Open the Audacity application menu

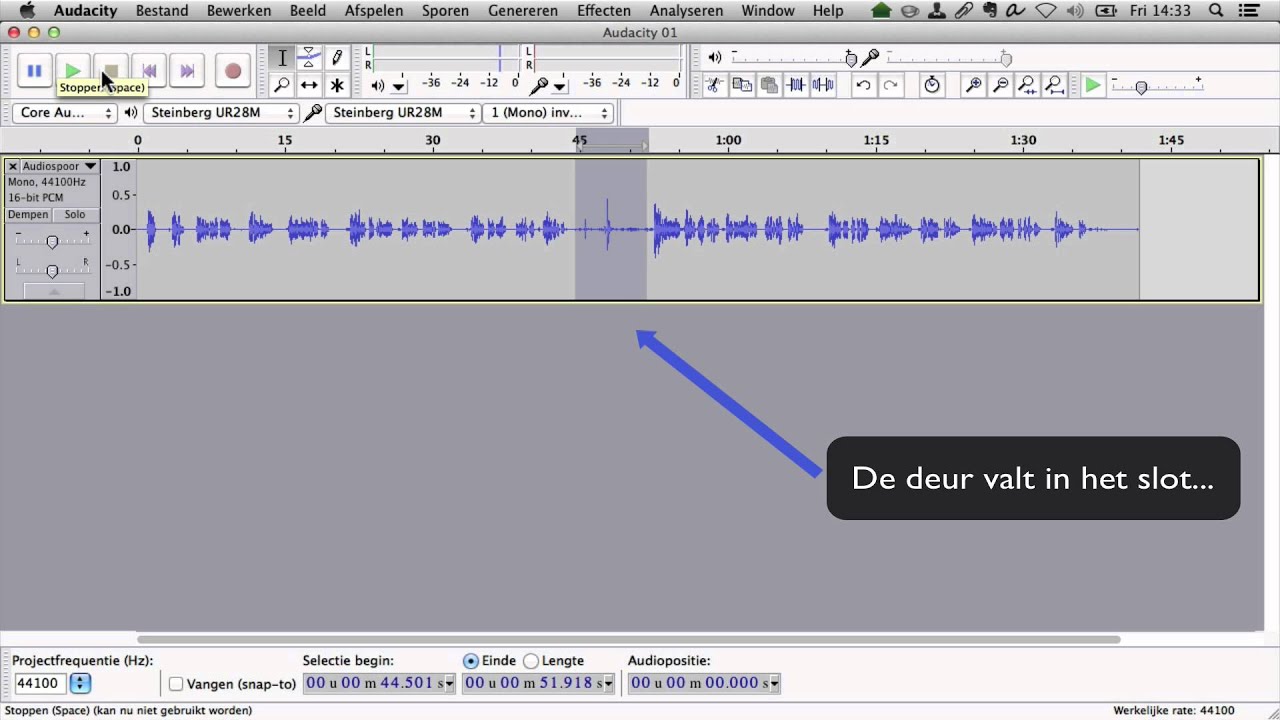tap(85, 11)
